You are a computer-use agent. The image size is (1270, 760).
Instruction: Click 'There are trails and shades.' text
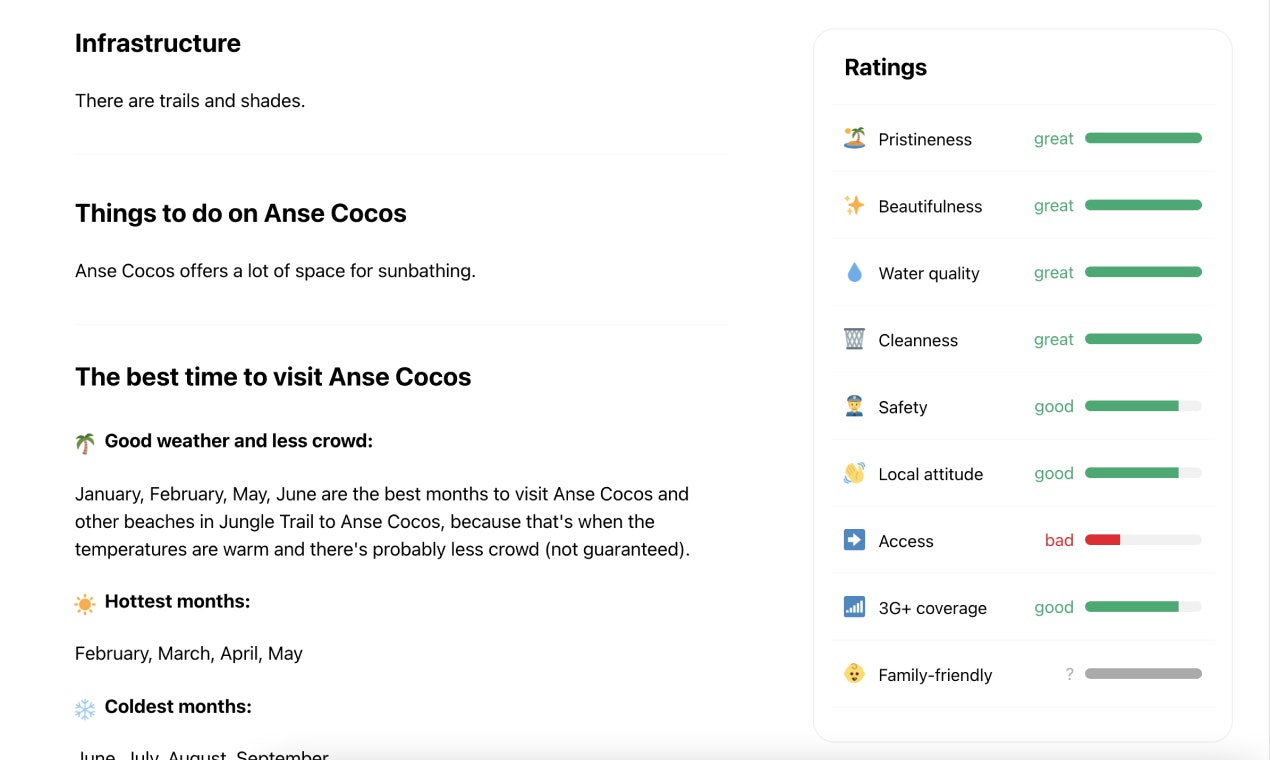190,100
